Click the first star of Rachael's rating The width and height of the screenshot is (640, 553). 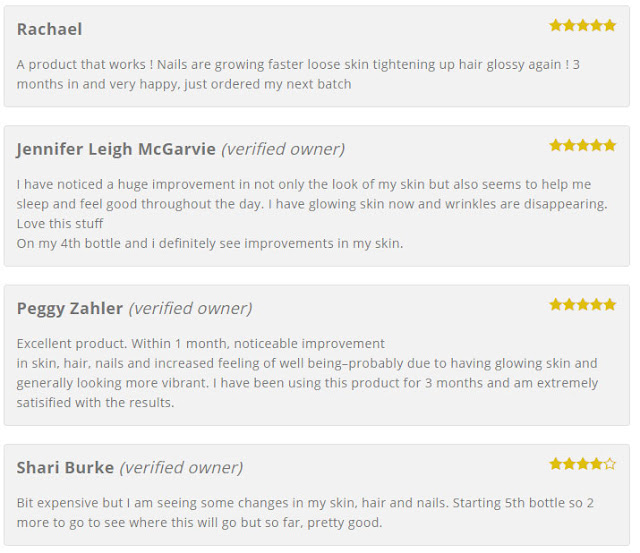coord(555,25)
